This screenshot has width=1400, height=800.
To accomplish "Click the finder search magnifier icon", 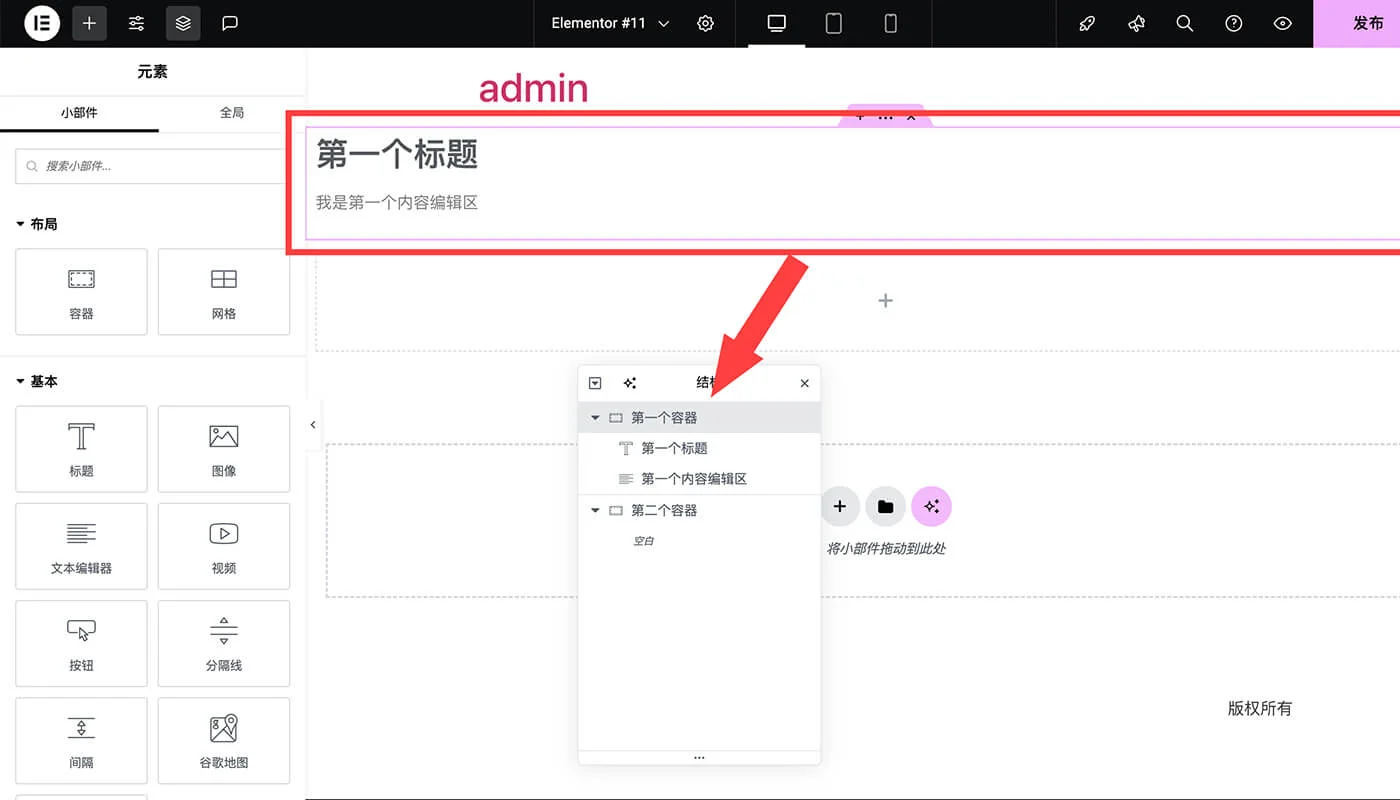I will coord(1184,23).
